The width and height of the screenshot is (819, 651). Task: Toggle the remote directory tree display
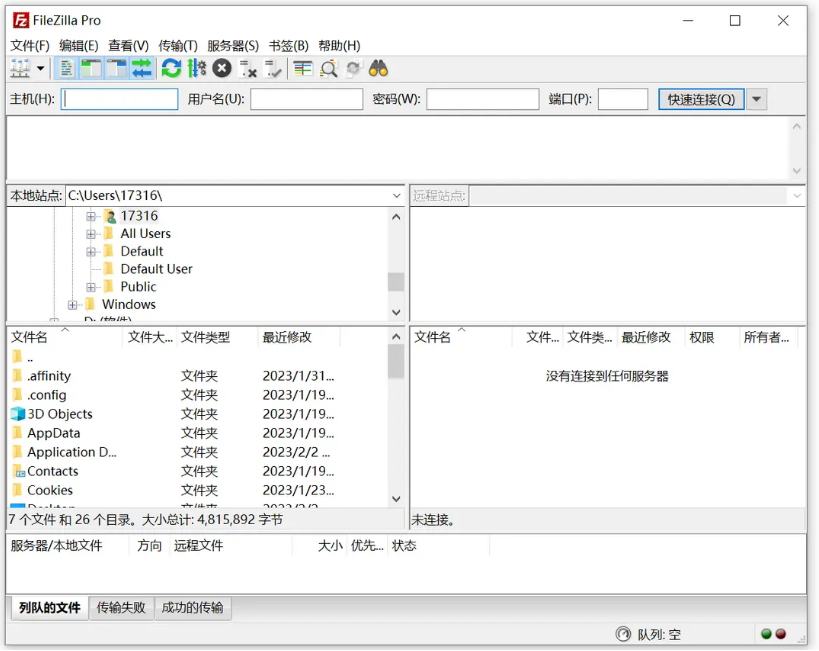tap(116, 68)
